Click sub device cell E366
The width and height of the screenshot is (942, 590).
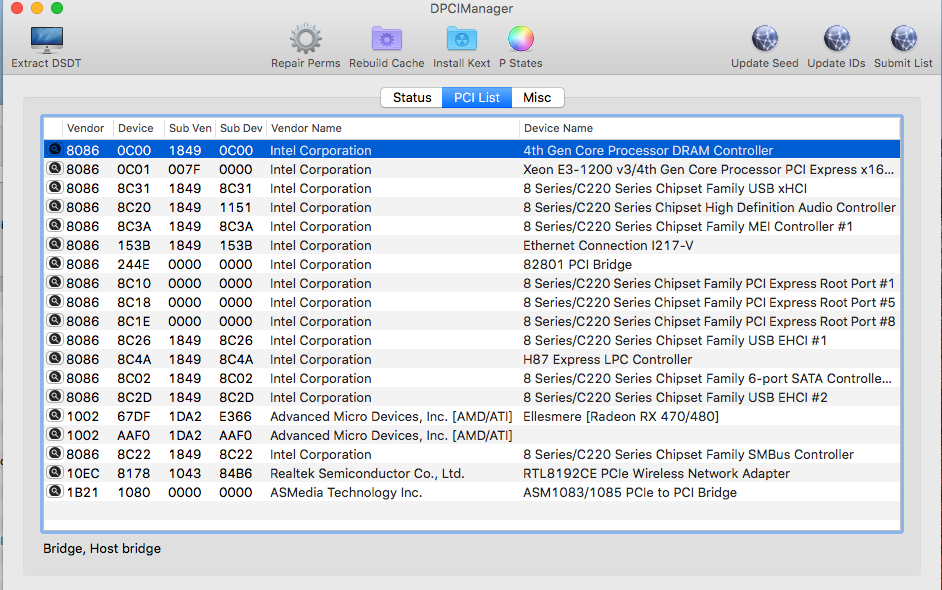(235, 416)
